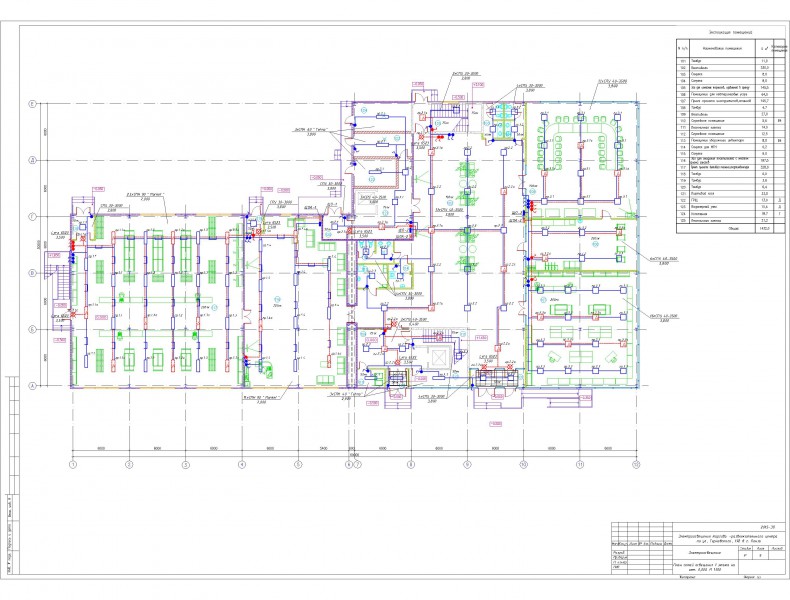Select row axis marker В at left
790x600 pixels.
[34, 273]
